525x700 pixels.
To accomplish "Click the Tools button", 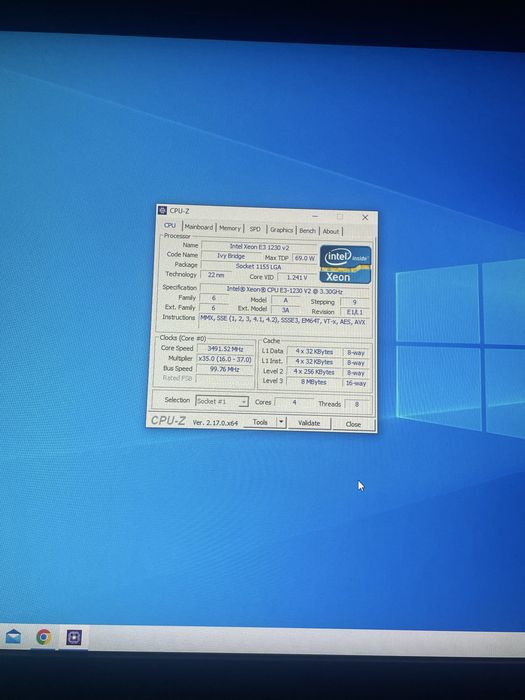I will coord(260,422).
